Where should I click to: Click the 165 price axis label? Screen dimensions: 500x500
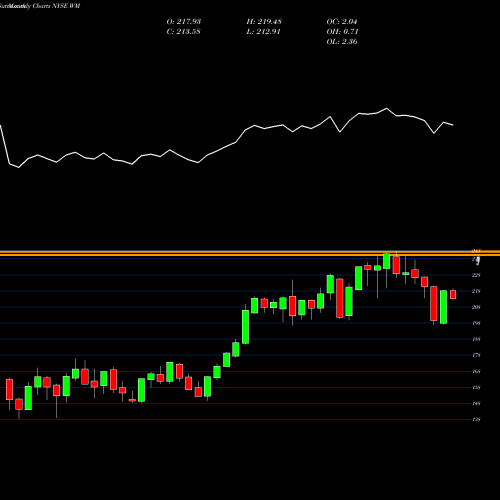click(x=476, y=371)
